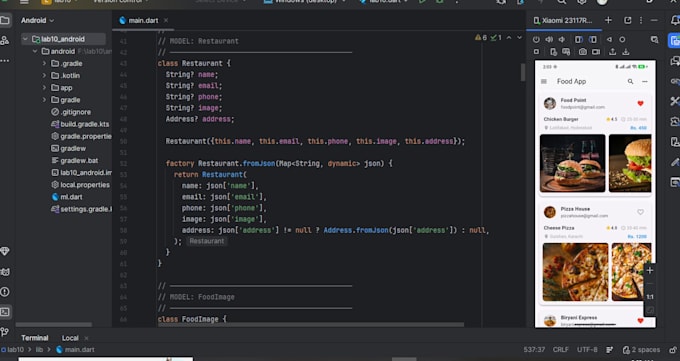Select .gitignore in project tree
Image resolution: width=680 pixels, height=361 pixels.
click(71, 112)
